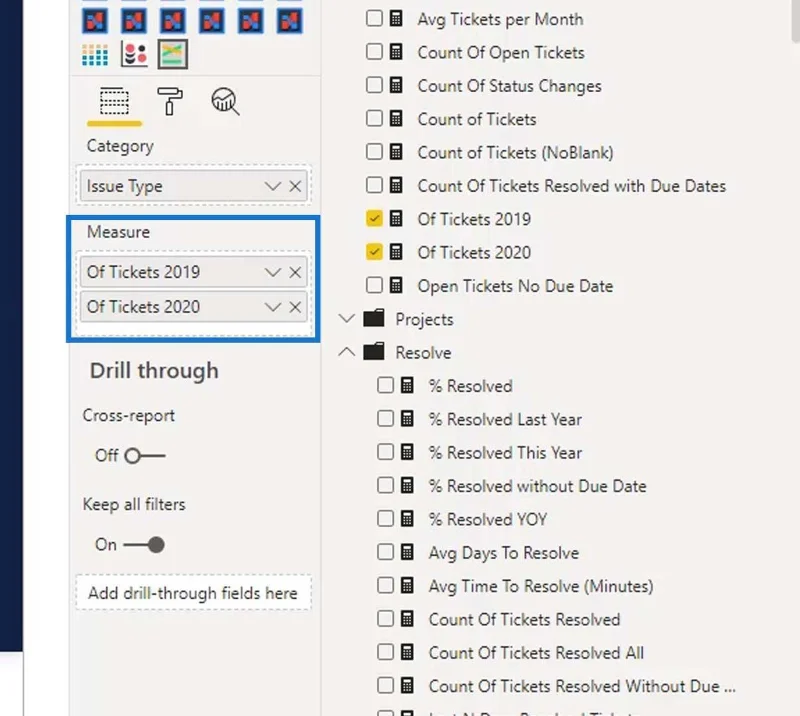Select the colorful dot grid custom visual
The height and width of the screenshot is (716, 800).
95,54
